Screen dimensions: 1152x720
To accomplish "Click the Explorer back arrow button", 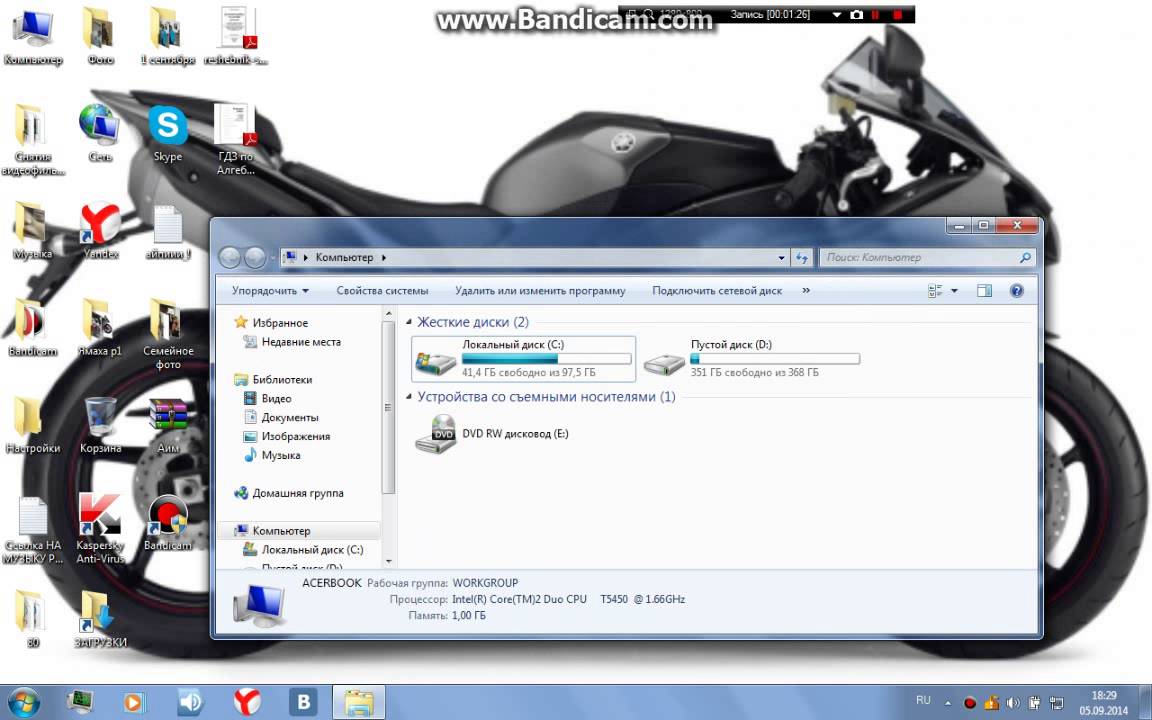I will coord(229,258).
